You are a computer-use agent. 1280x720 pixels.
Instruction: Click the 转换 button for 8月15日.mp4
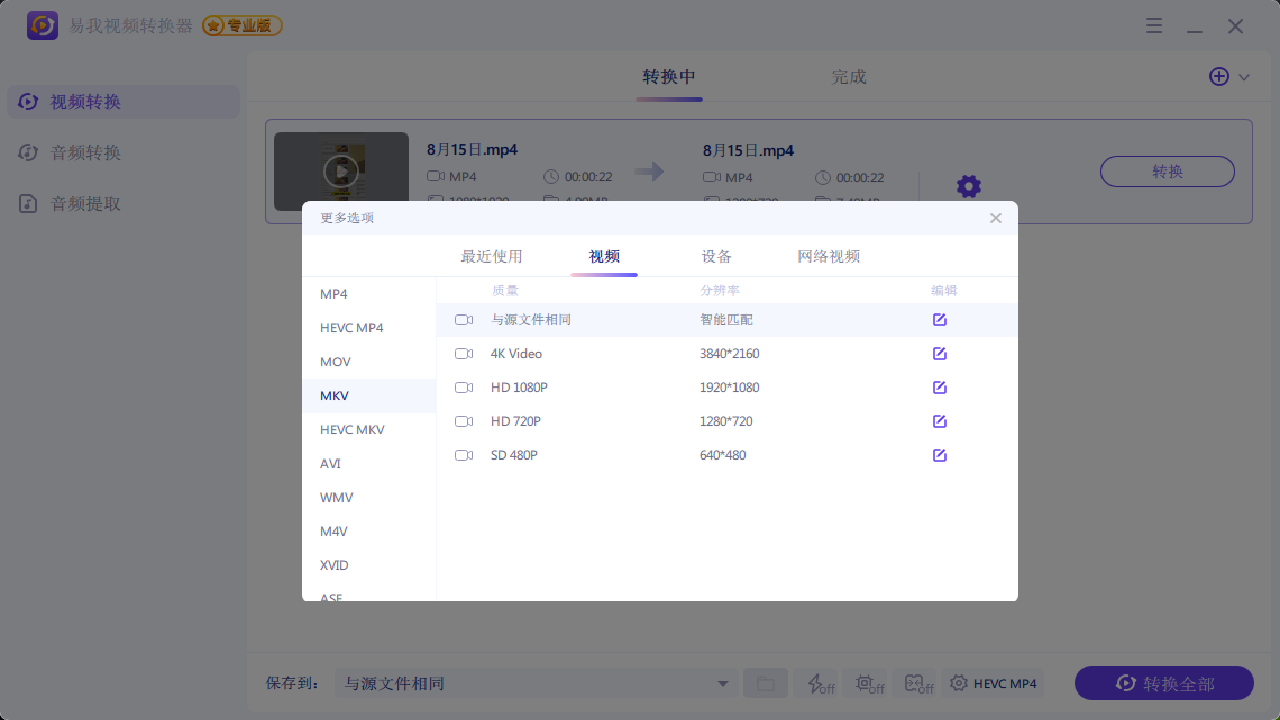pos(1167,172)
